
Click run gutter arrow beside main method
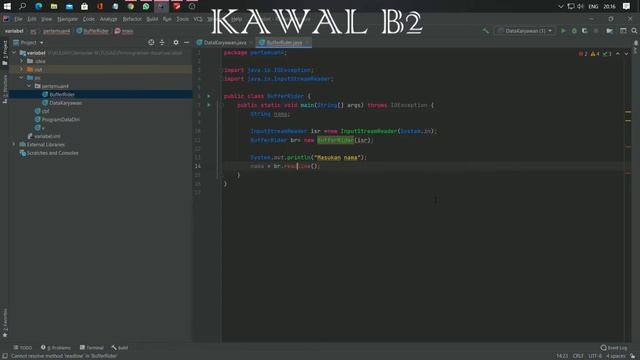pyautogui.click(x=209, y=105)
